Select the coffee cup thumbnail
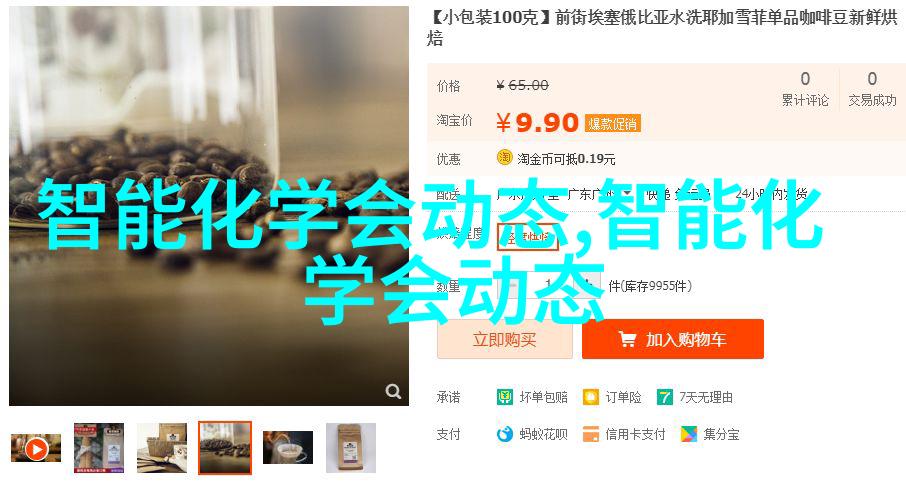The height and width of the screenshot is (486, 906). [x=288, y=448]
